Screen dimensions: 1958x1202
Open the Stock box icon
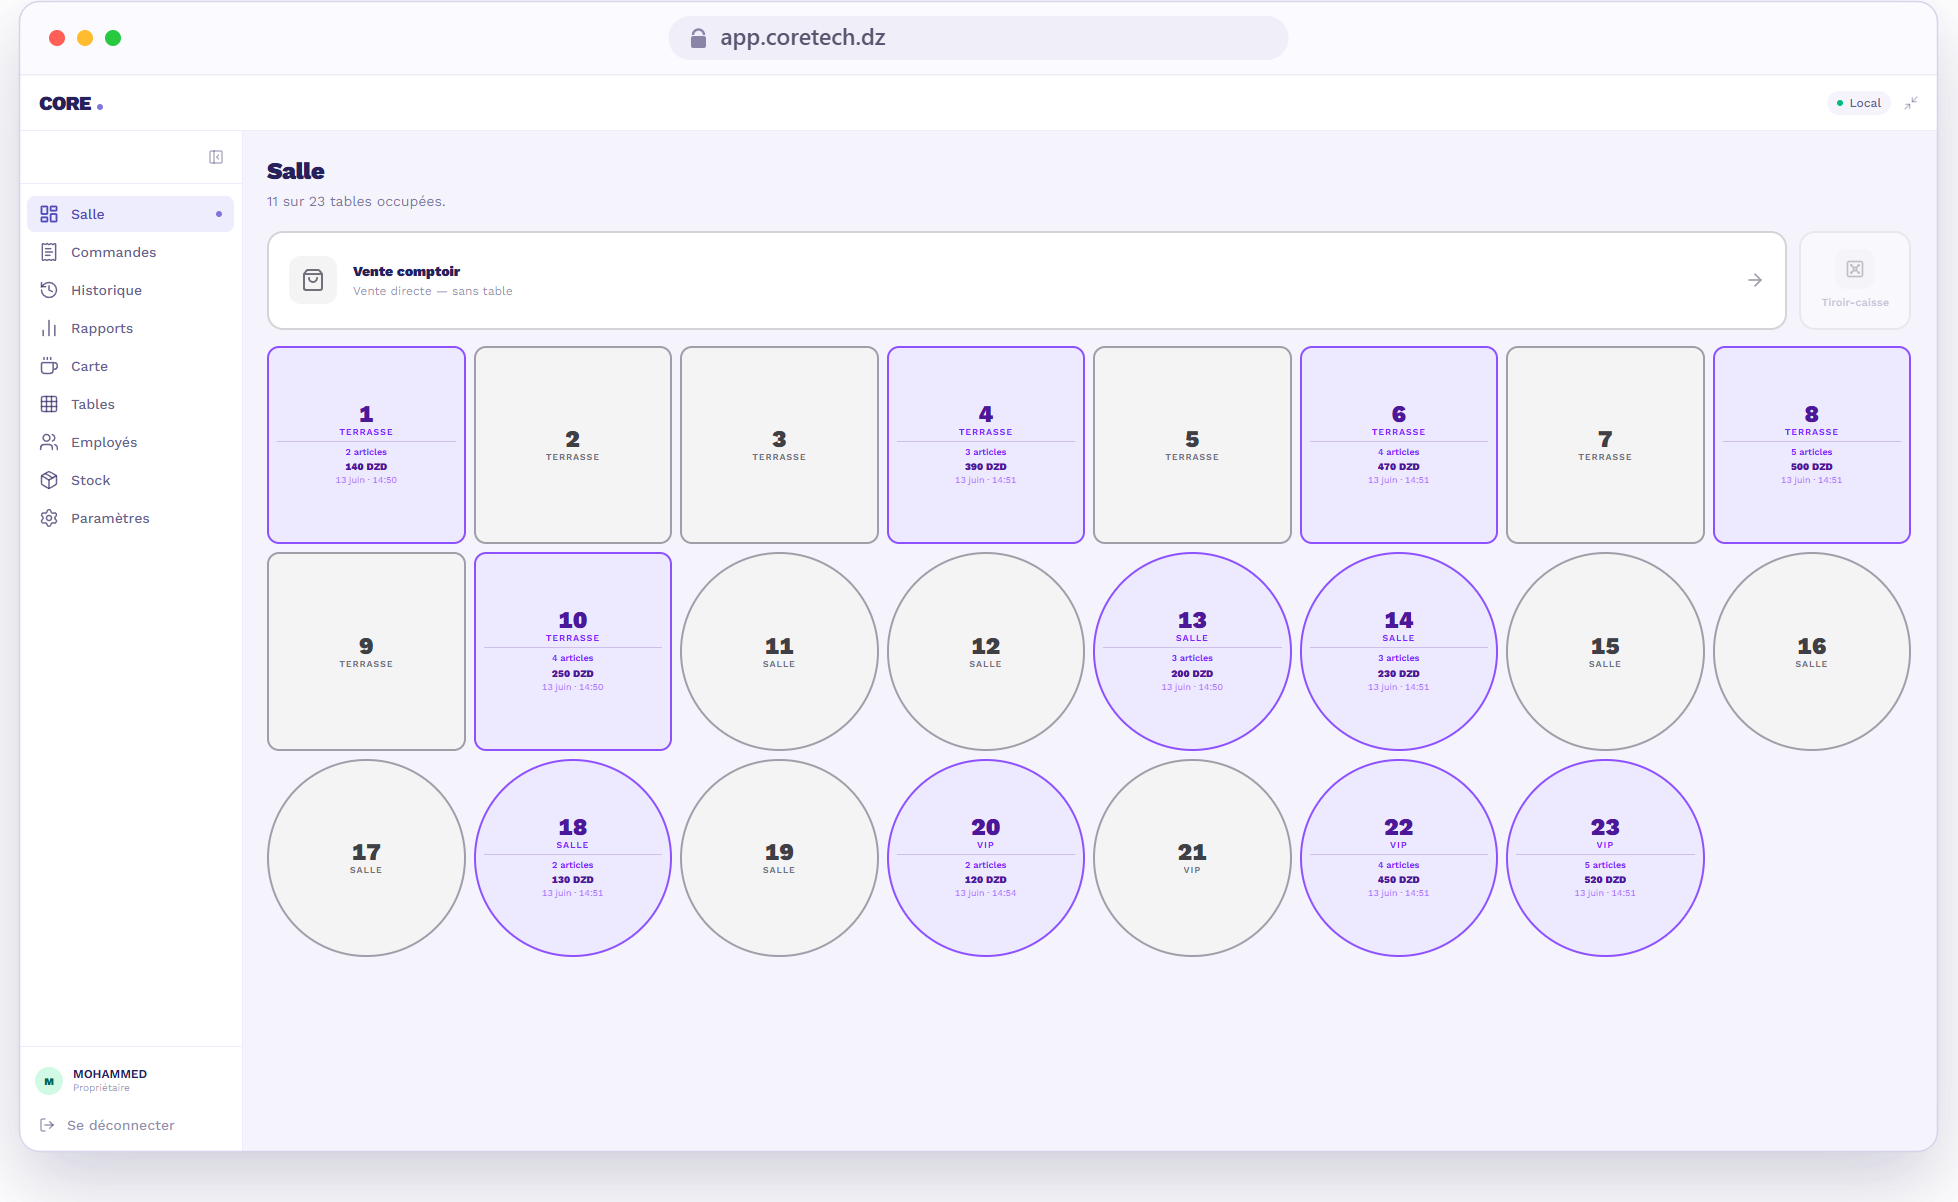point(49,480)
